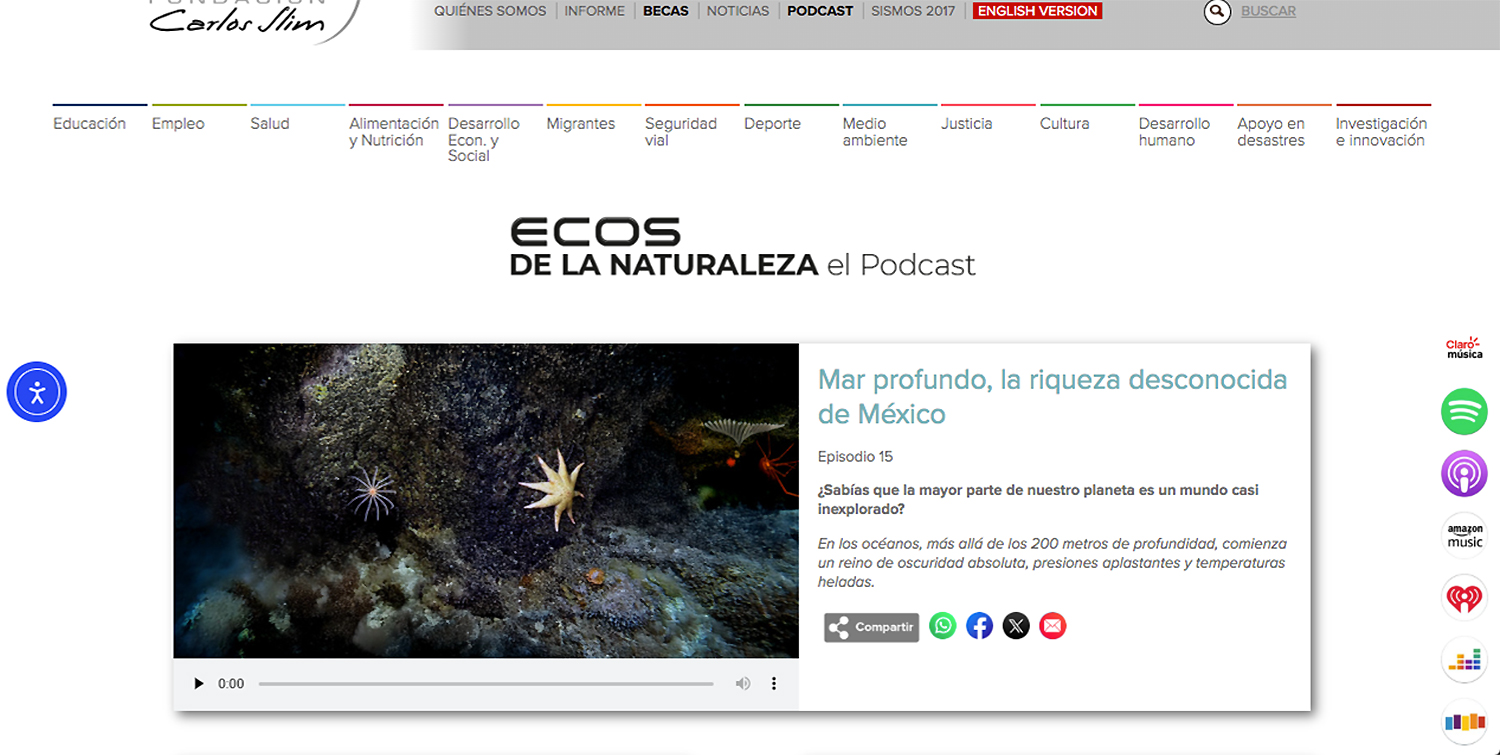The height and width of the screenshot is (755, 1500).
Task: Open the accessibility options widget
Action: [x=37, y=392]
